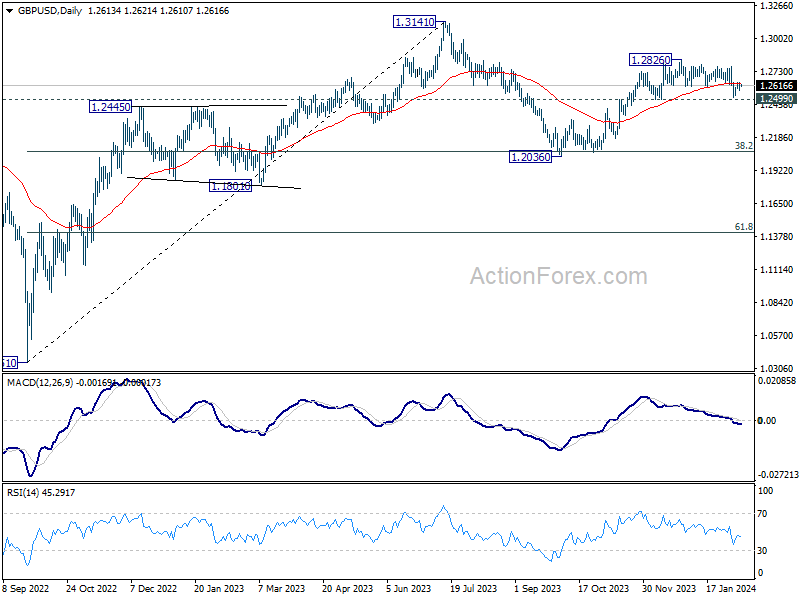Click the current price tag 1.26166

776,86
